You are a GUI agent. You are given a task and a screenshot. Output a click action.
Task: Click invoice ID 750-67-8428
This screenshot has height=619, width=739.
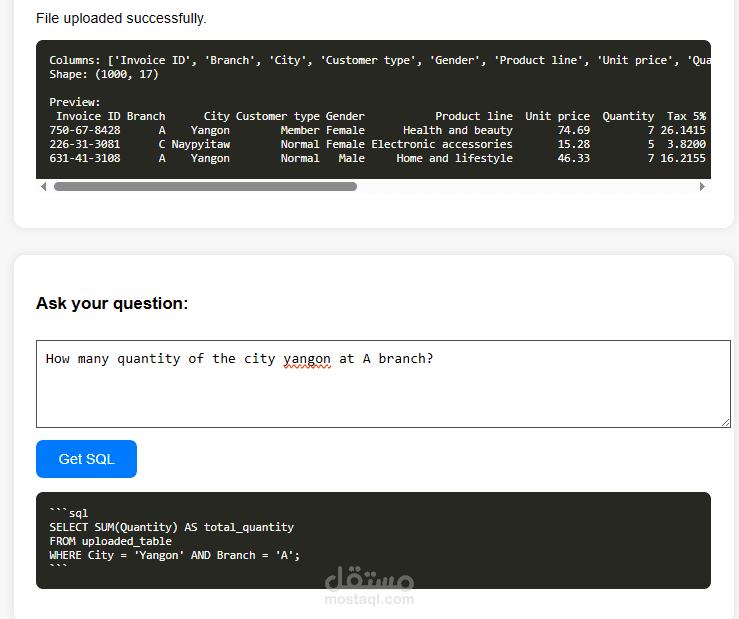point(85,130)
